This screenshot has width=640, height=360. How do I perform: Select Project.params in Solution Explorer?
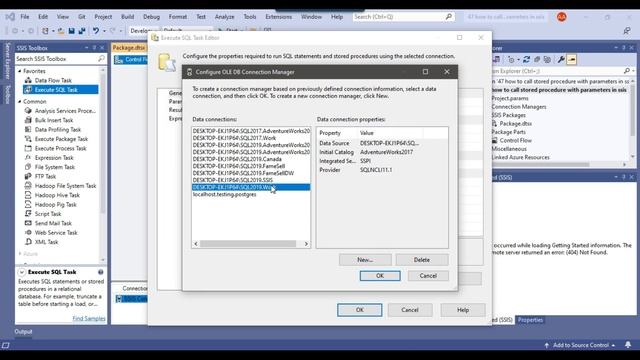coord(510,98)
